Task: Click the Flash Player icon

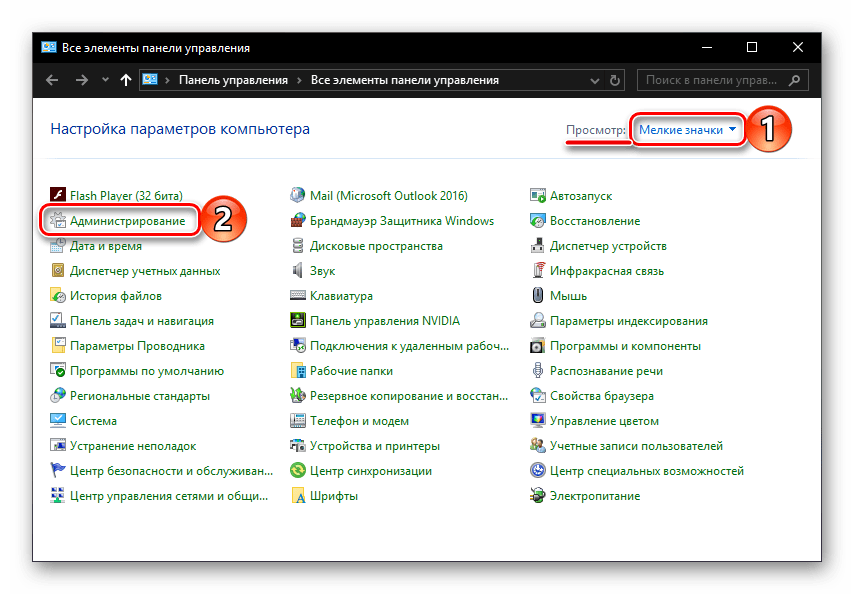Action: 58,196
